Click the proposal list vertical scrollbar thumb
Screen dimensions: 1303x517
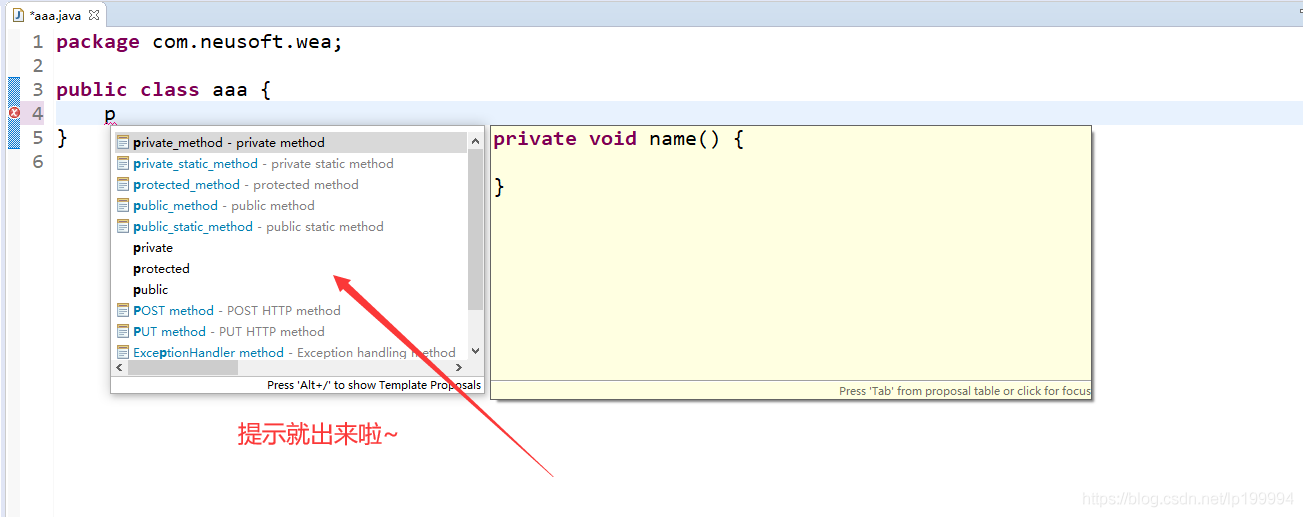coord(475,229)
